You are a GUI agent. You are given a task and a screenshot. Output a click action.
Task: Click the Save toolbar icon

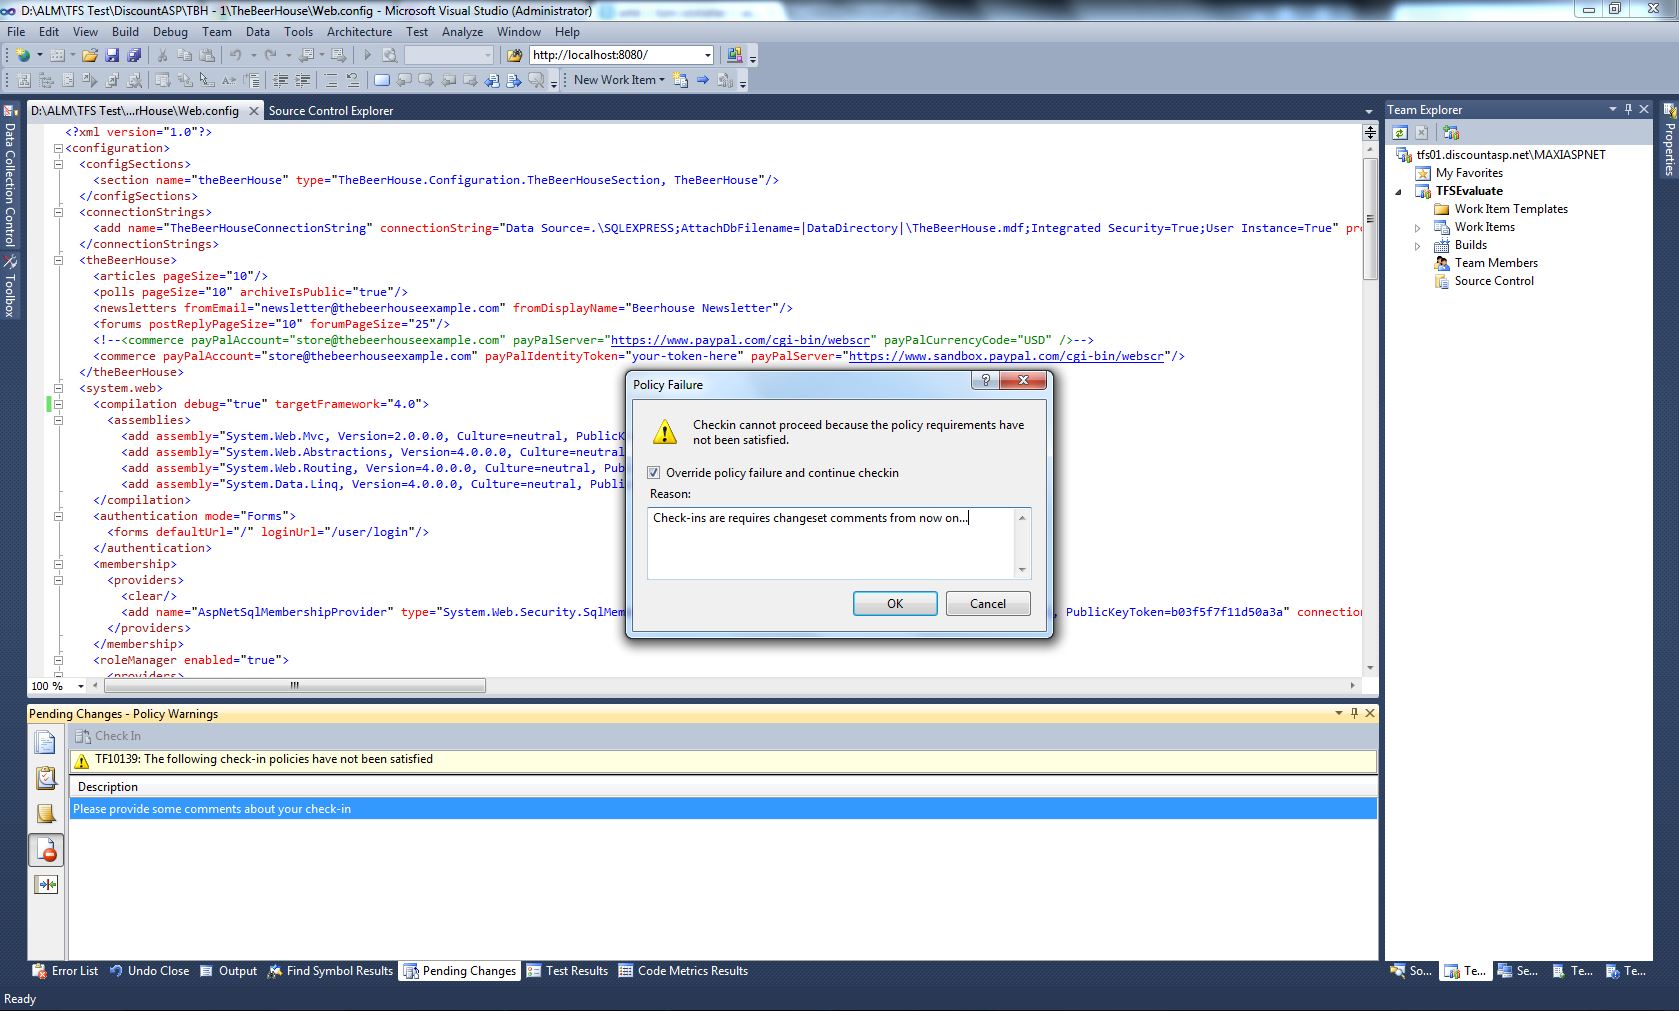coord(112,55)
